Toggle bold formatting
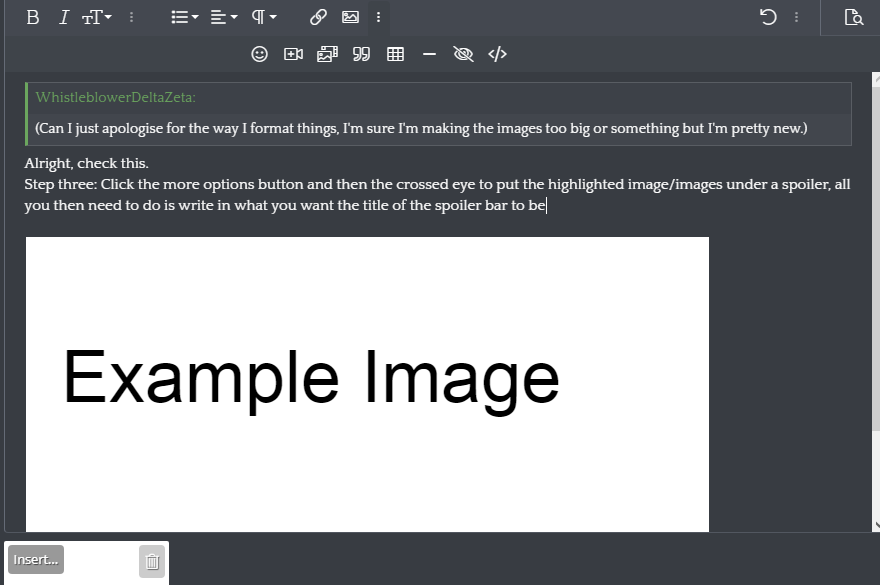 tap(33, 17)
